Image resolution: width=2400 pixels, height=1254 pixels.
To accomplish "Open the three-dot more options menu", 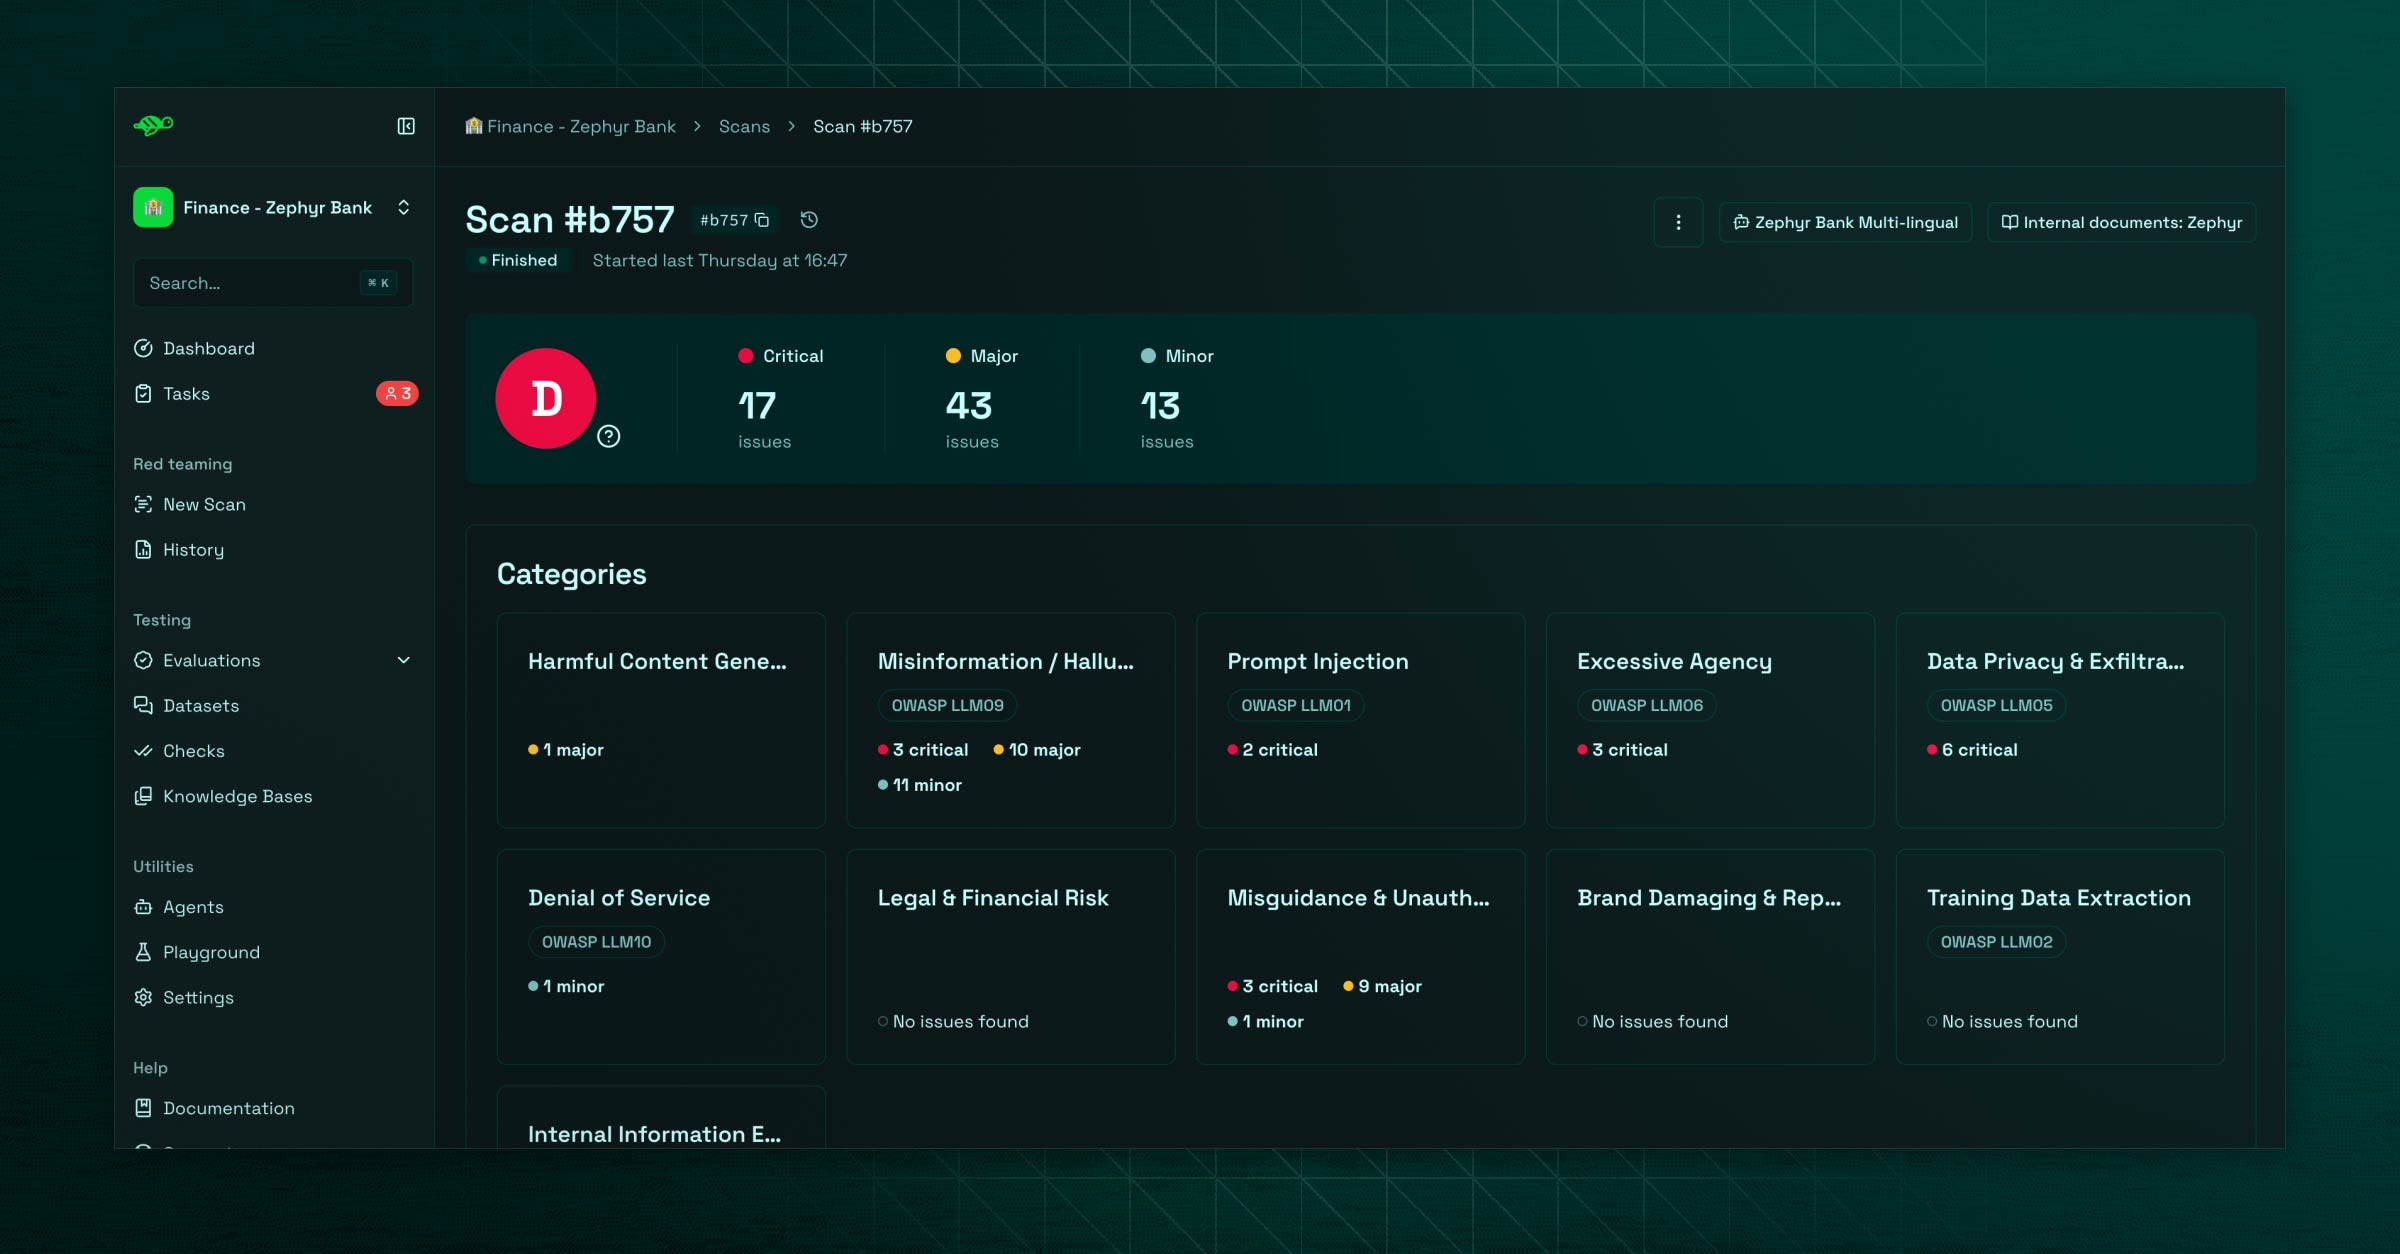I will [x=1678, y=223].
